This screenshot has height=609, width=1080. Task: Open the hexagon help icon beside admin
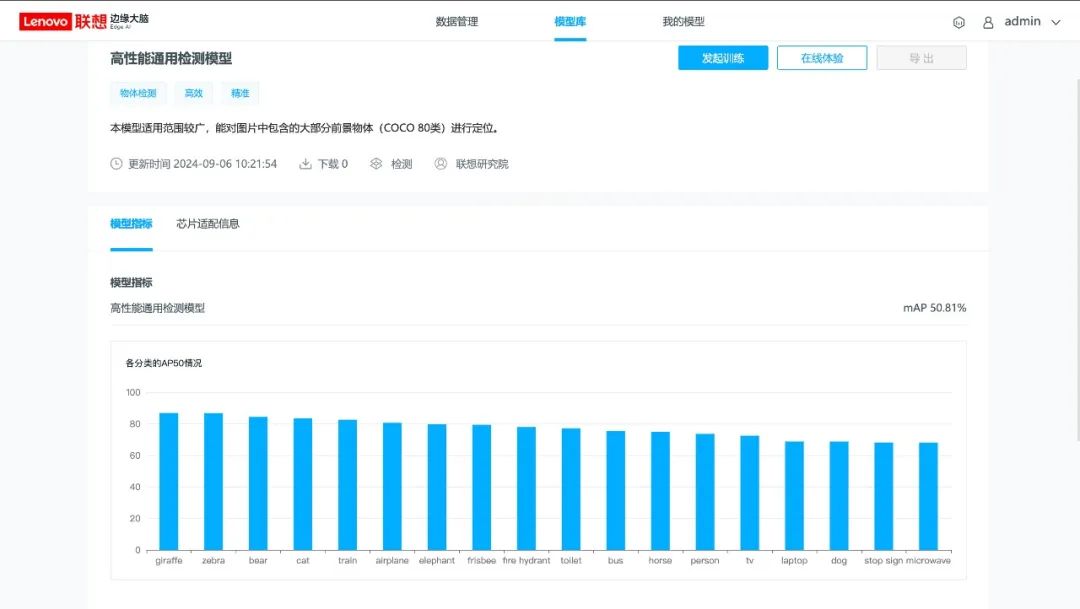(959, 22)
